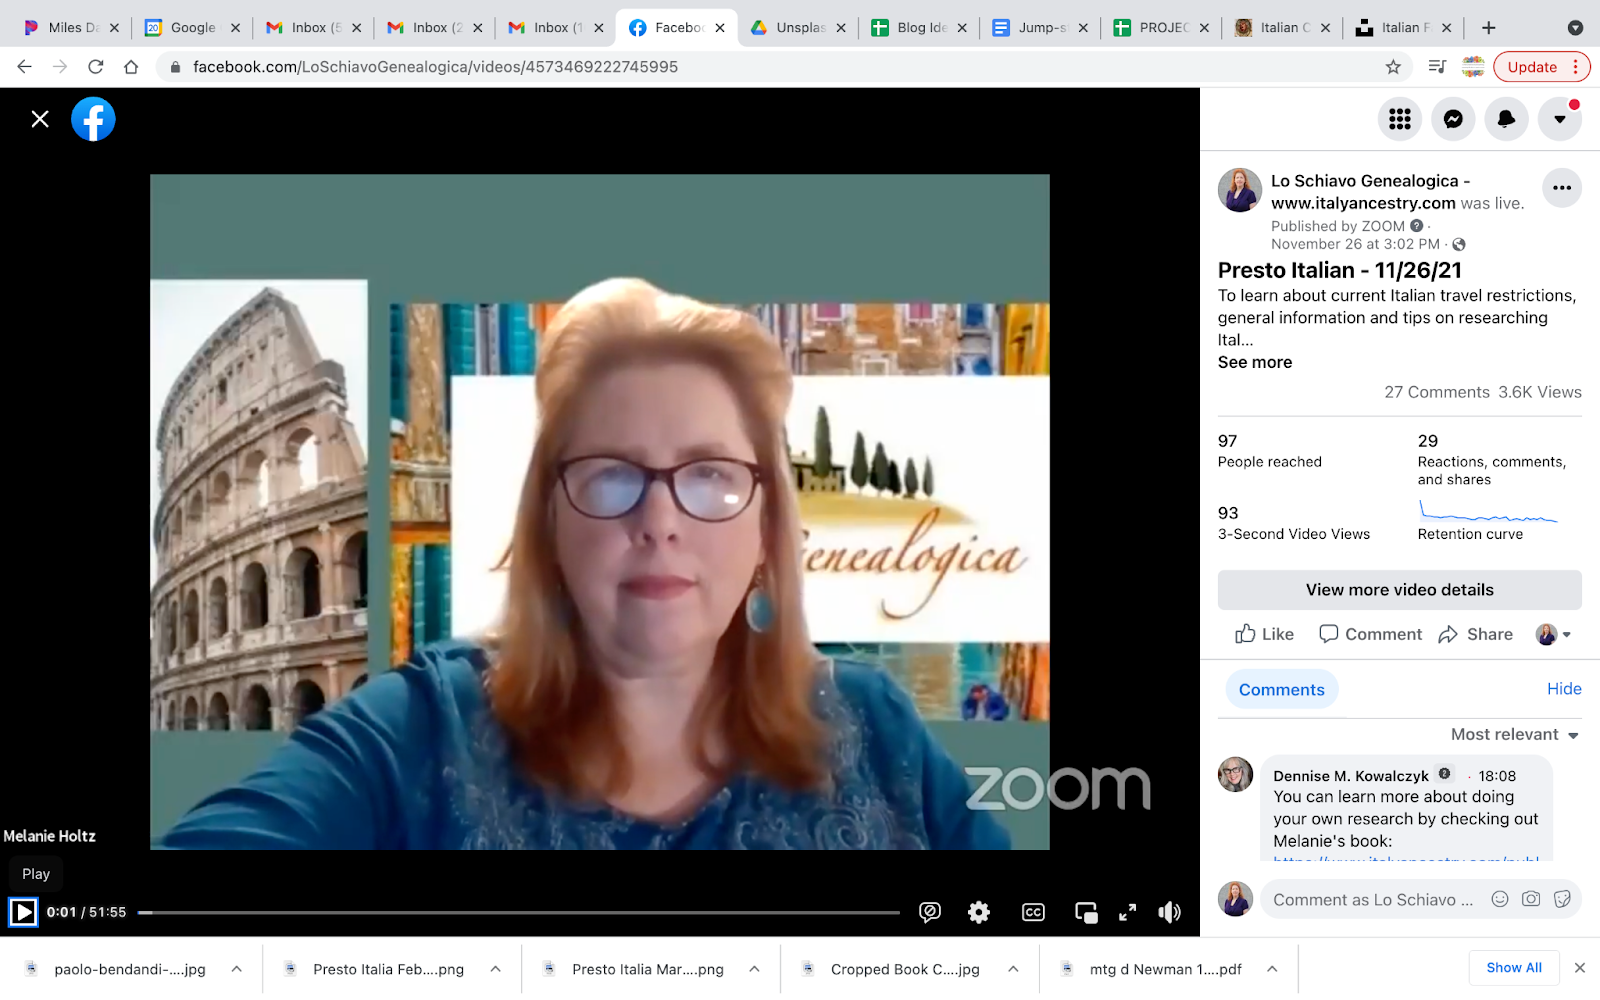
Task: Expand options for Cropped Book download
Action: point(1014,969)
